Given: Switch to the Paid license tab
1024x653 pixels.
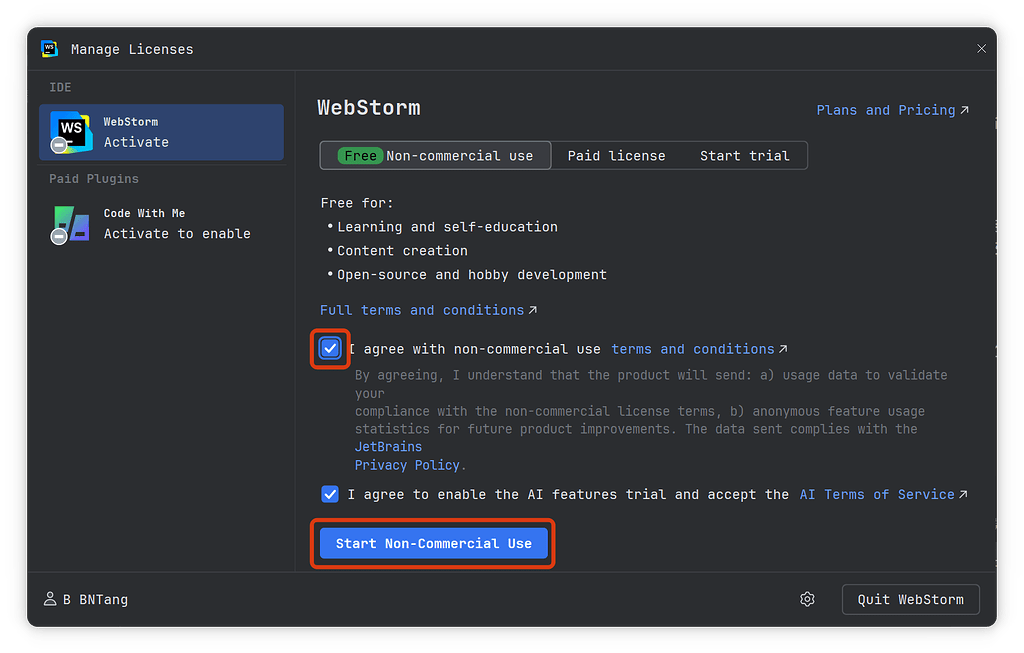Looking at the screenshot, I should click(616, 155).
